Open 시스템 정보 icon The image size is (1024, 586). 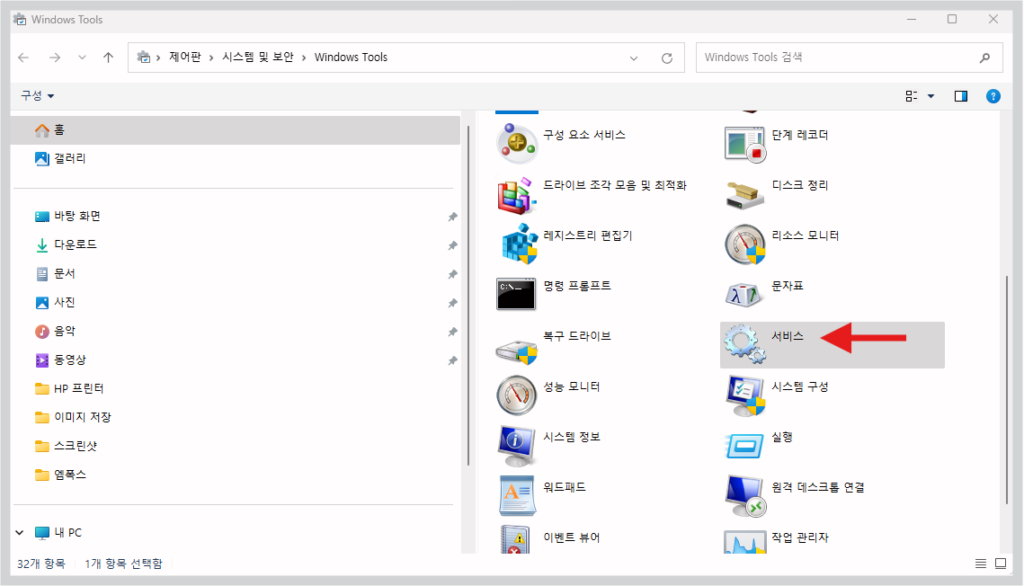[x=516, y=445]
